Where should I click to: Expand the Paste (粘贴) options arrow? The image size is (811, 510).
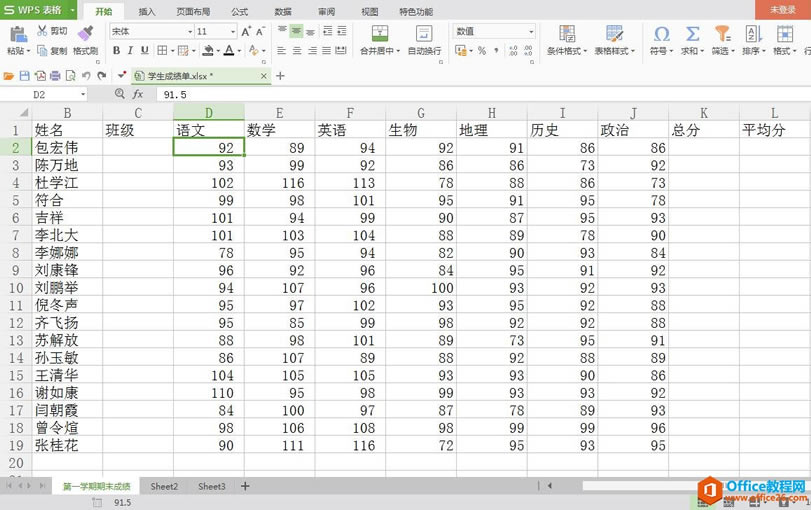tap(28, 51)
